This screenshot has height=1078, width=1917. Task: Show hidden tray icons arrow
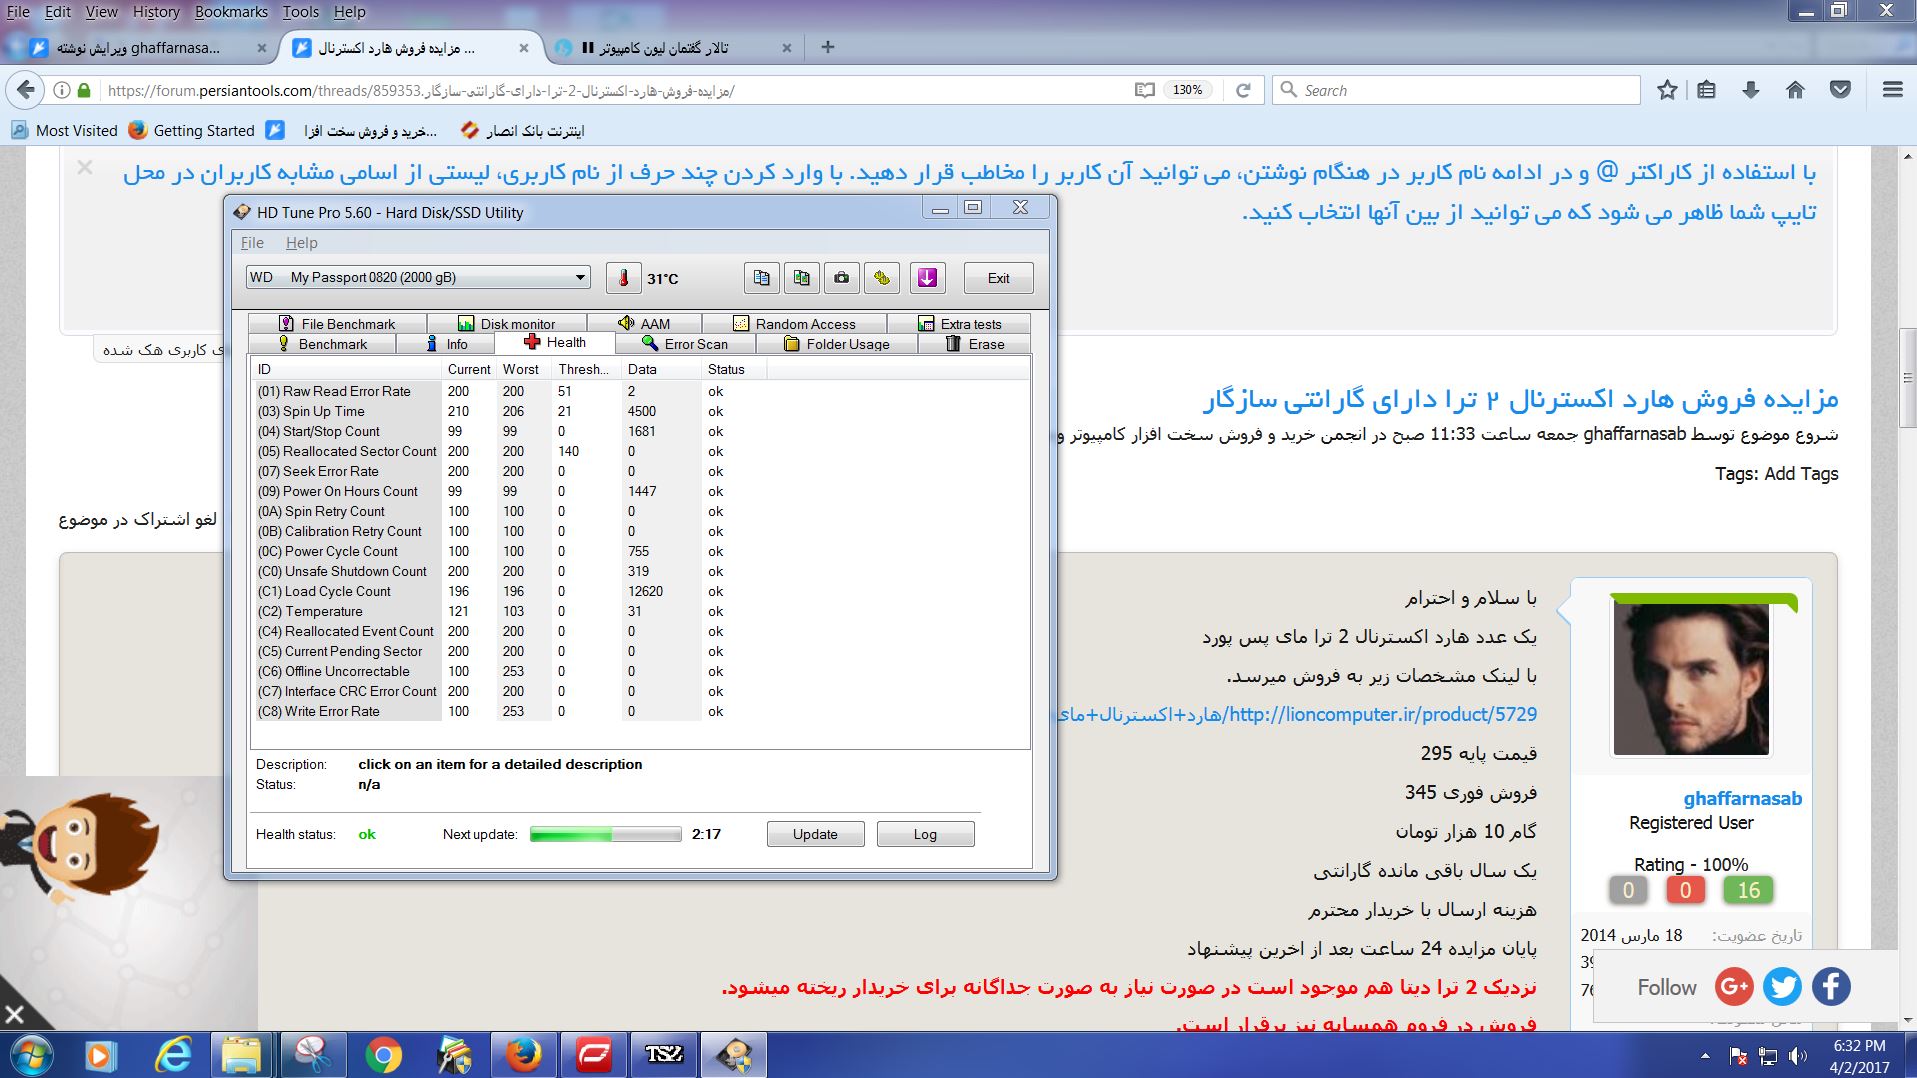tap(1705, 1056)
